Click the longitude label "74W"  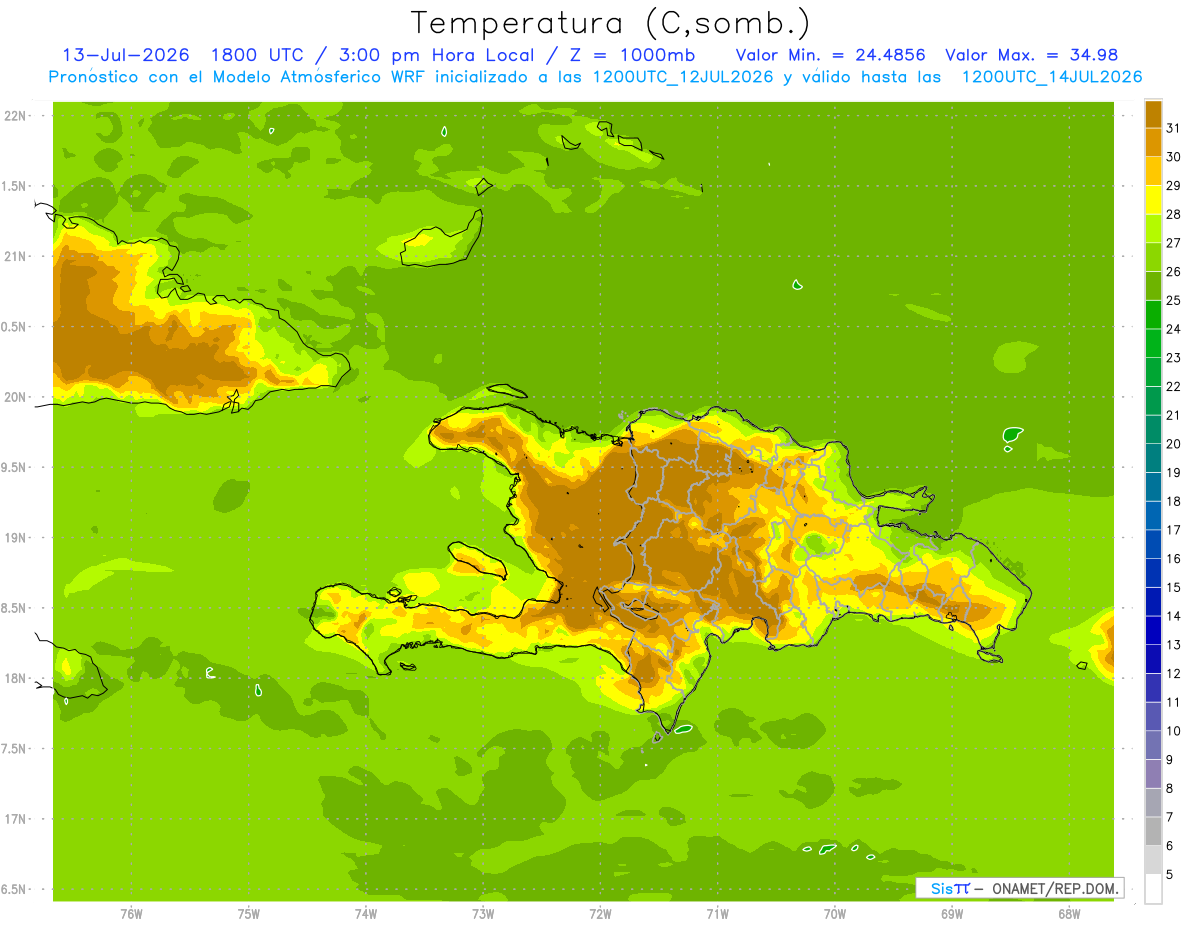366,915
